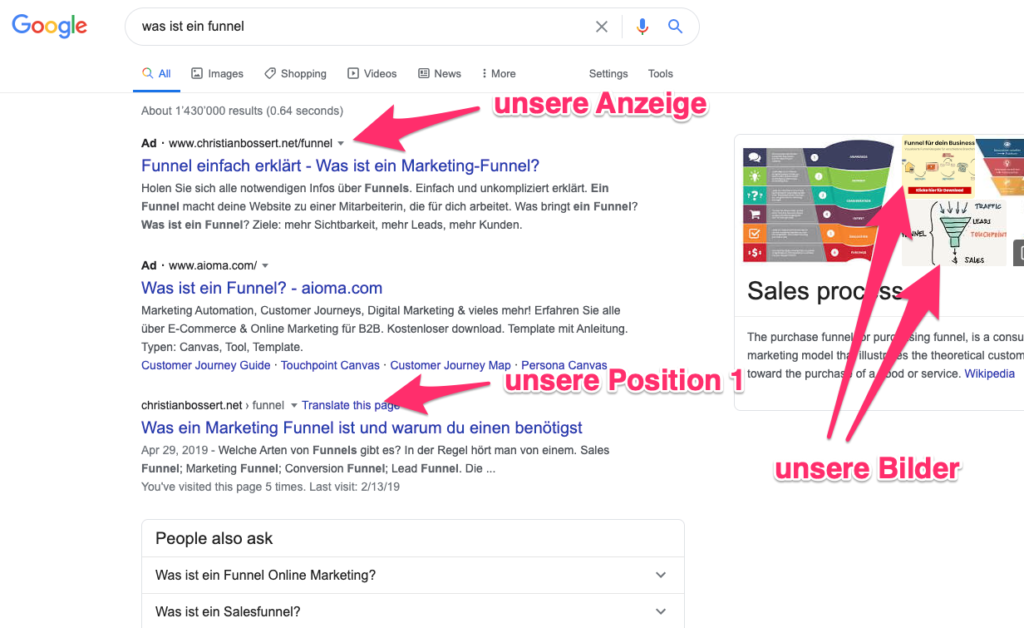Click 'Translate this page' link

click(350, 405)
